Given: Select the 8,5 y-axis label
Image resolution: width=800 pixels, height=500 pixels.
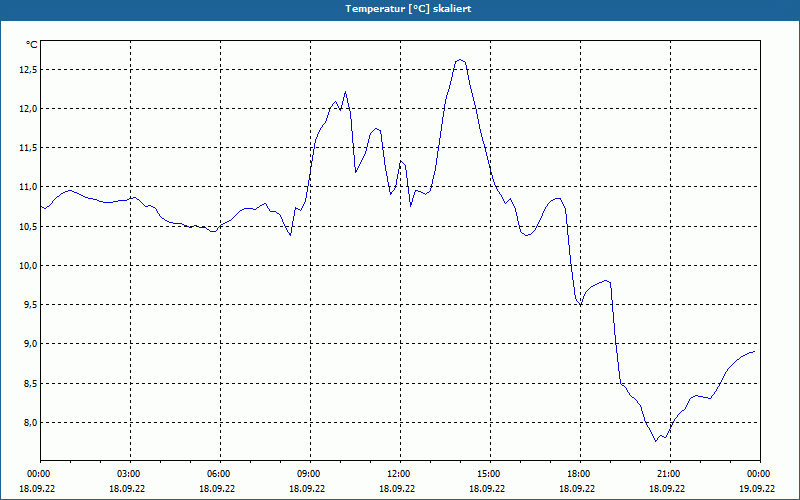Looking at the screenshot, I should tap(30, 383).
